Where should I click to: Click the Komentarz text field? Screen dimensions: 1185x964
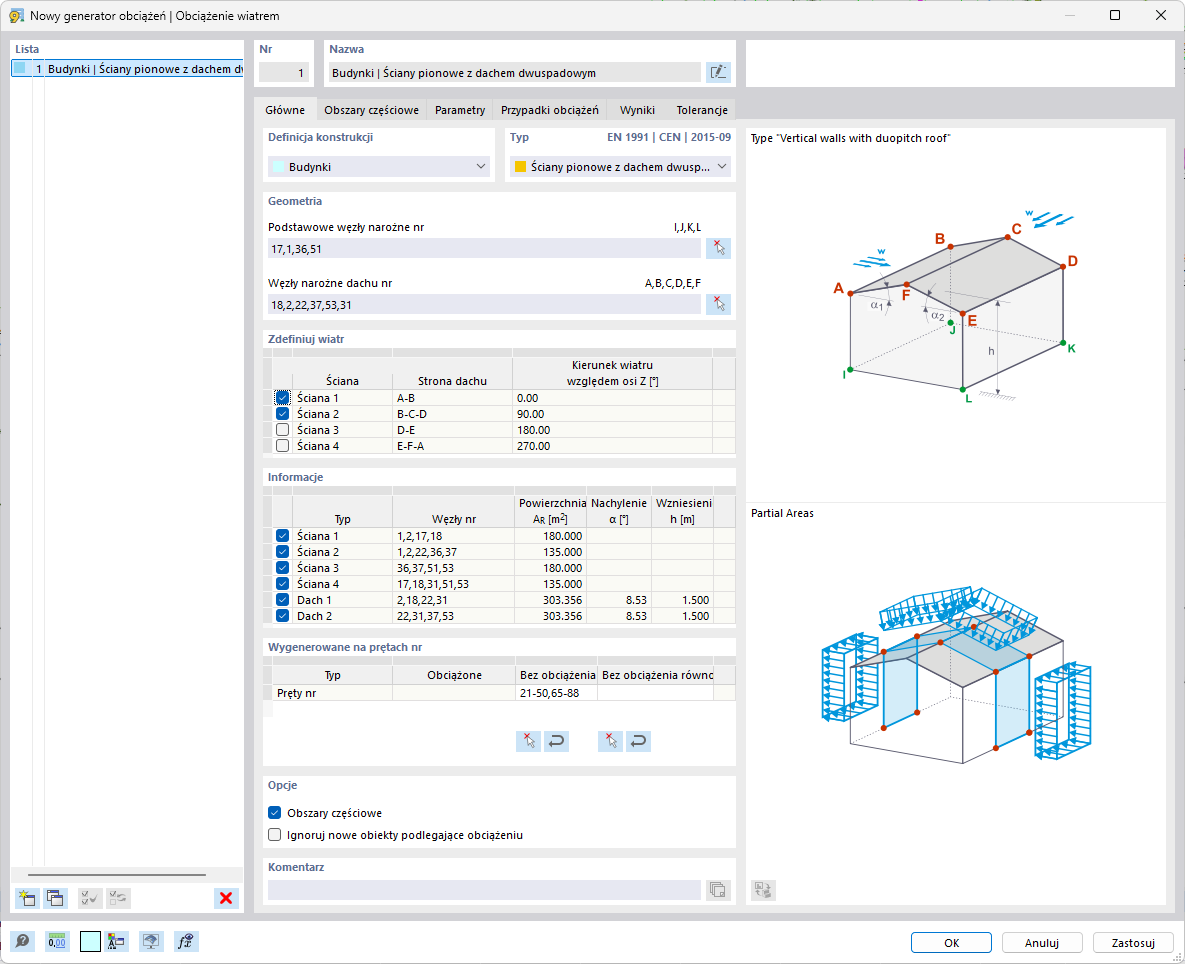coord(484,889)
